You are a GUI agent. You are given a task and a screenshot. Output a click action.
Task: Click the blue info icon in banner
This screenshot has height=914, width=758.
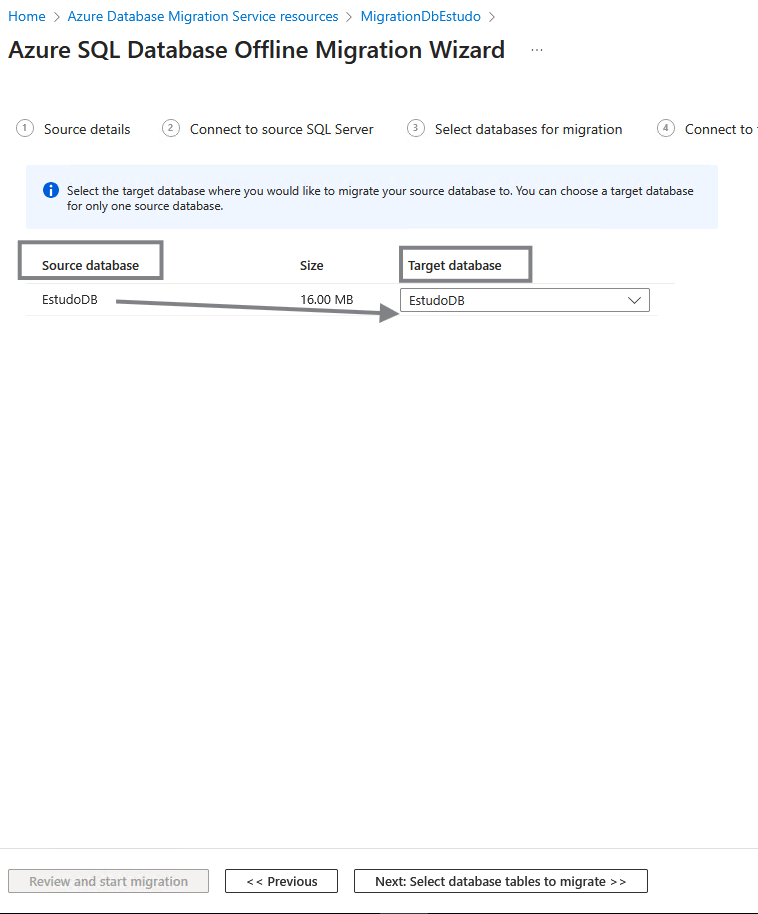[51, 190]
